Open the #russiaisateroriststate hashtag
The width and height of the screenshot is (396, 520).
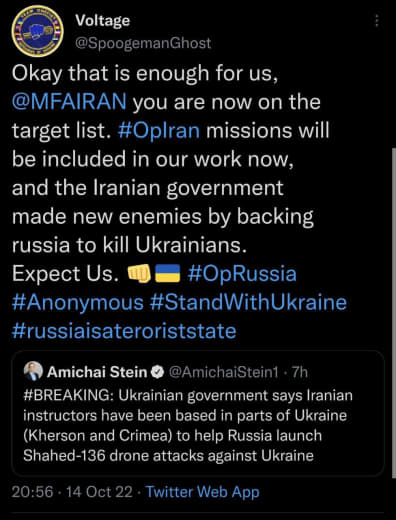click(x=124, y=331)
